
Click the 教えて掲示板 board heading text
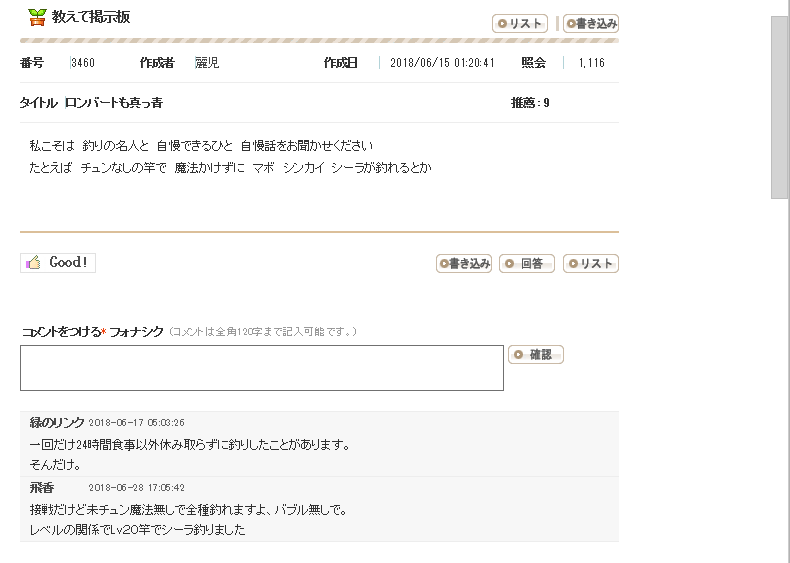tap(91, 17)
